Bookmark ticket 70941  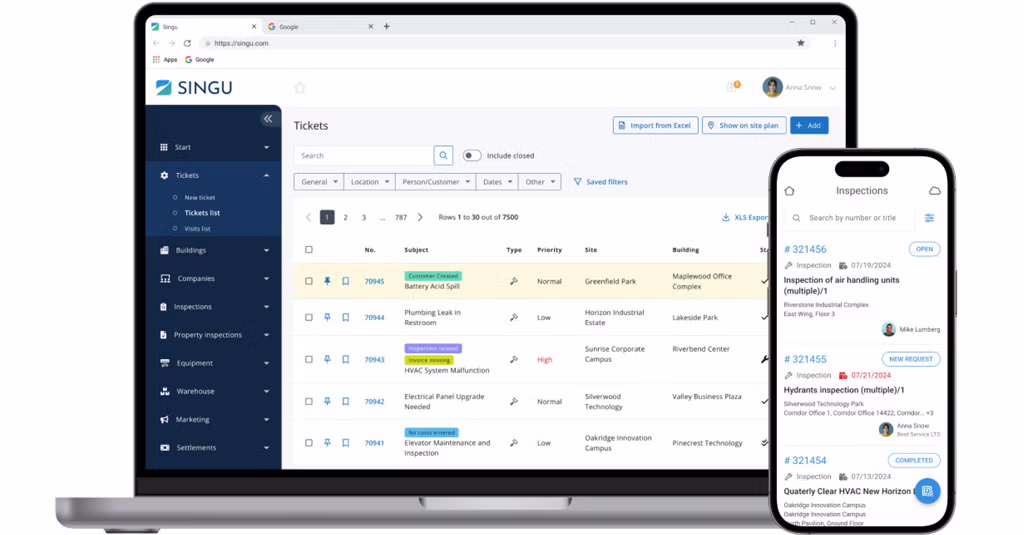345,443
